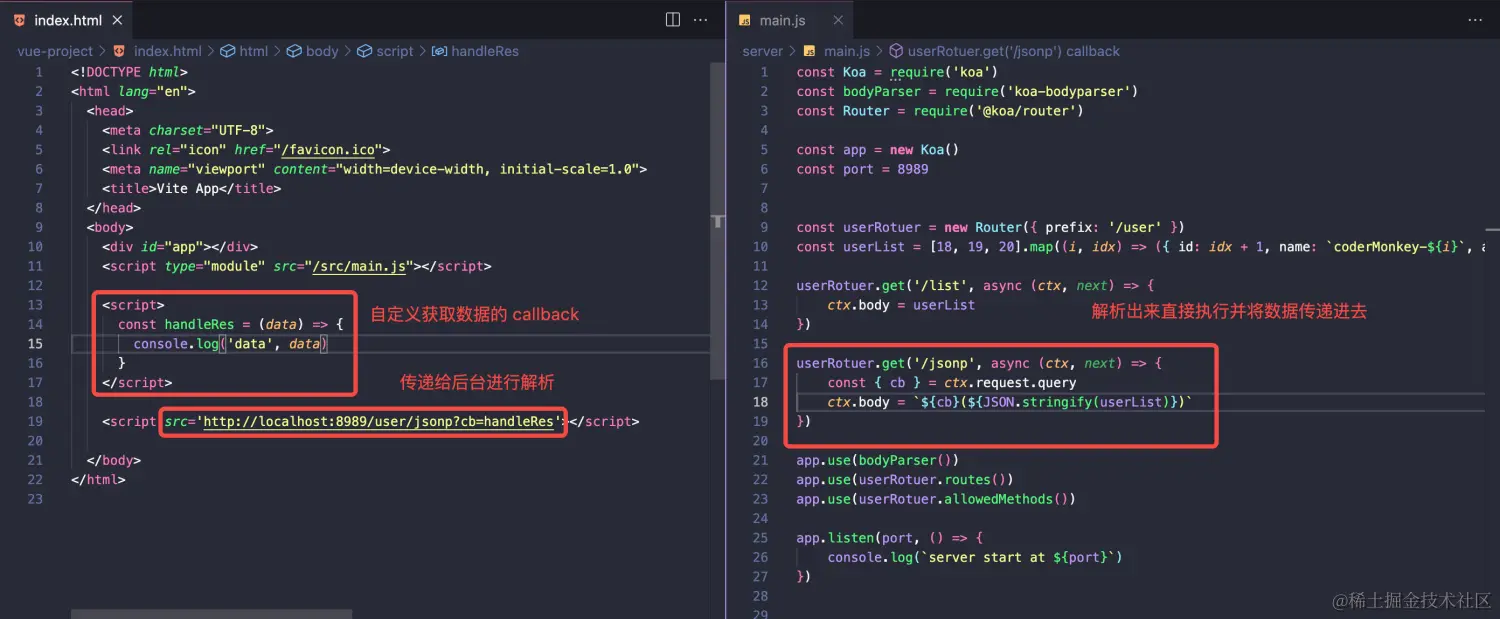
Task: Click the JS file icon in main.js tab
Action: [x=744, y=20]
